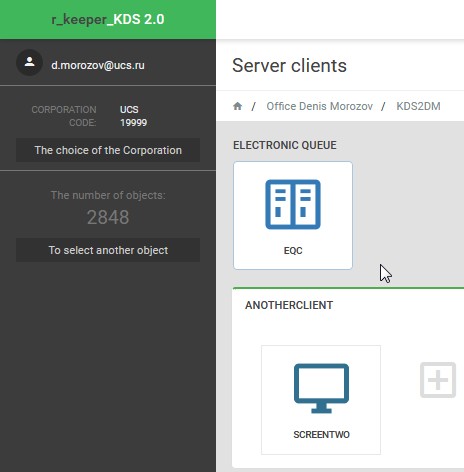This screenshot has width=464, height=472.
Task: Click the user avatar icon
Action: 29,63
